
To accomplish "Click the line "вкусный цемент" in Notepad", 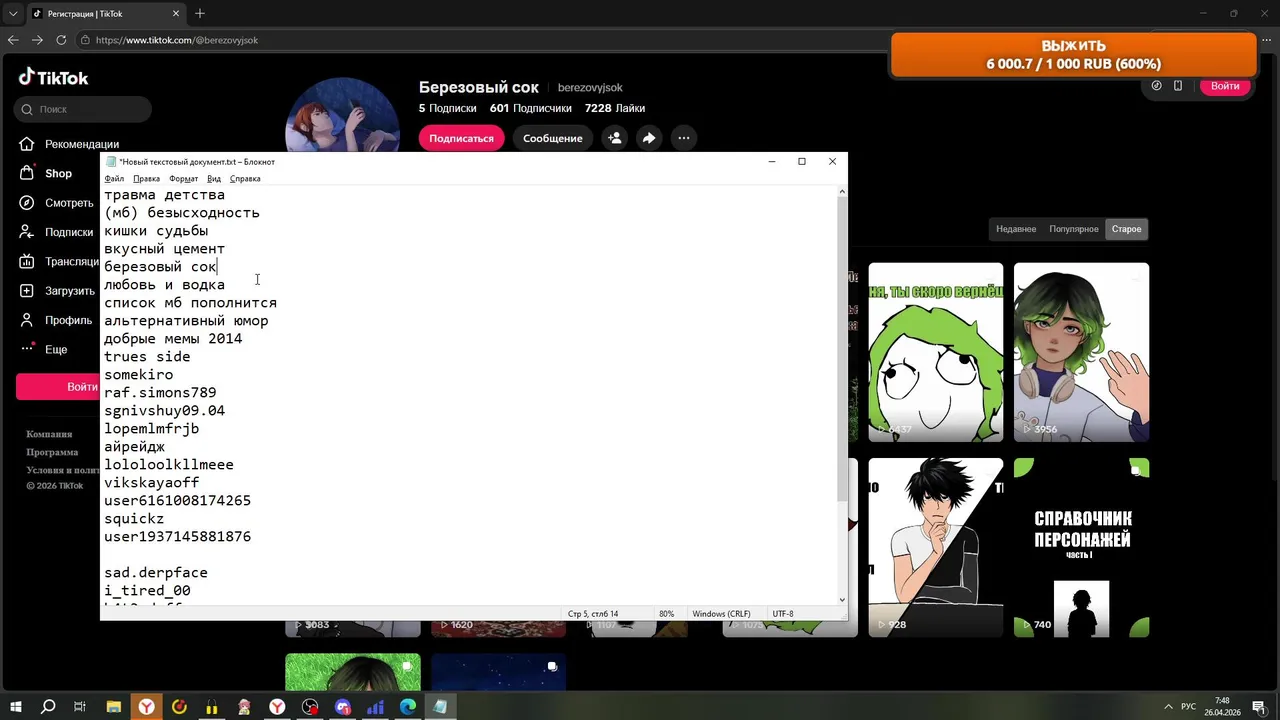I will pyautogui.click(x=164, y=249).
